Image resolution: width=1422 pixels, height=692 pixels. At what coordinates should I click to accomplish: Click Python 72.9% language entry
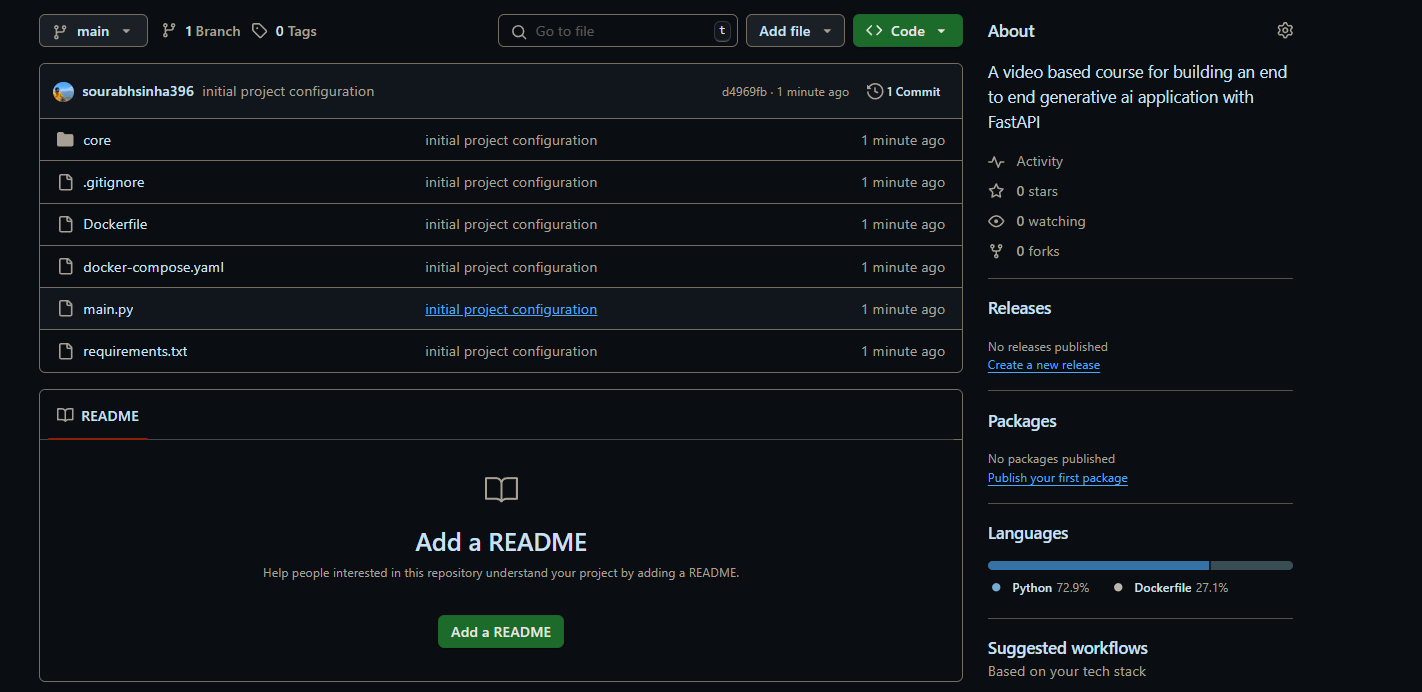1040,588
